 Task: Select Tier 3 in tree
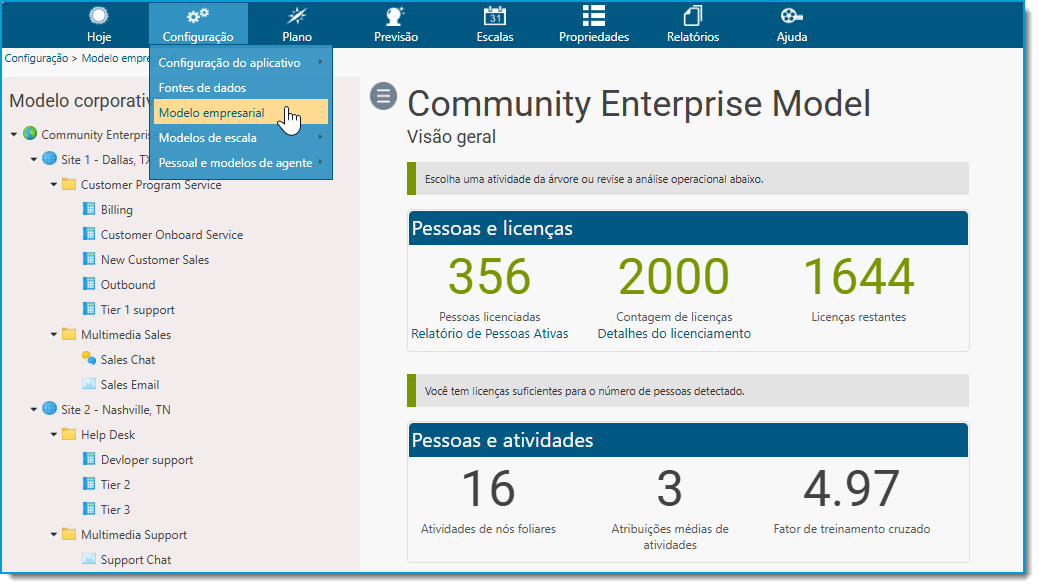point(115,510)
